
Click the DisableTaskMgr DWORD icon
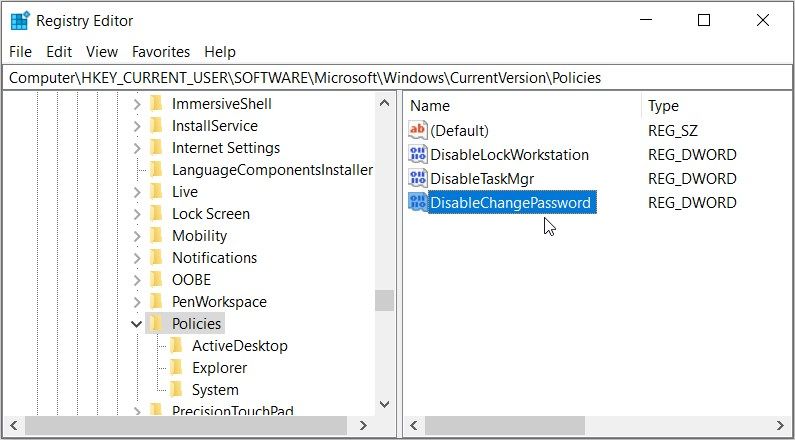pos(418,178)
